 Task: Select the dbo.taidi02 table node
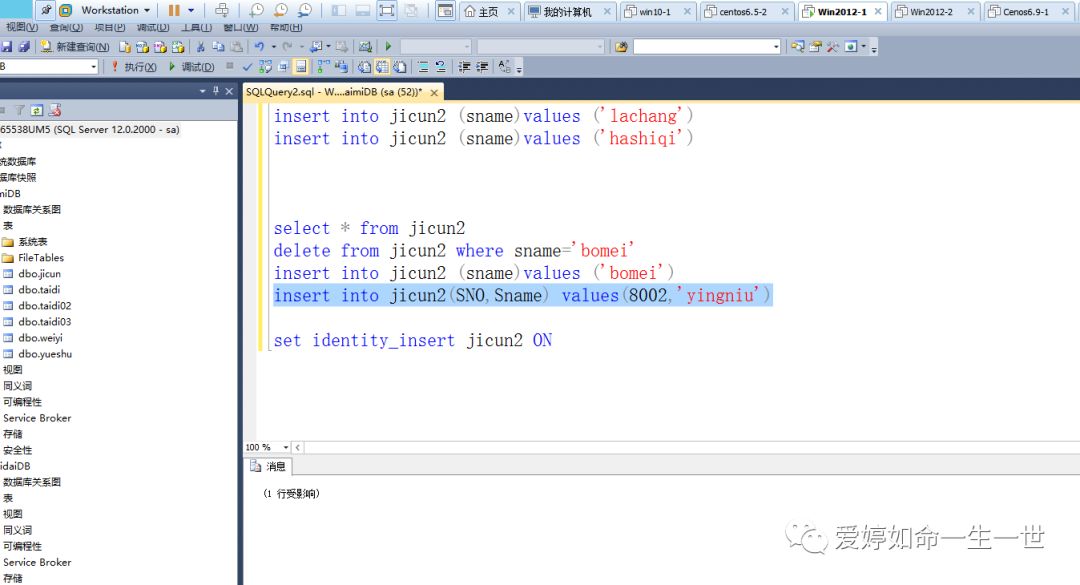[45, 305]
